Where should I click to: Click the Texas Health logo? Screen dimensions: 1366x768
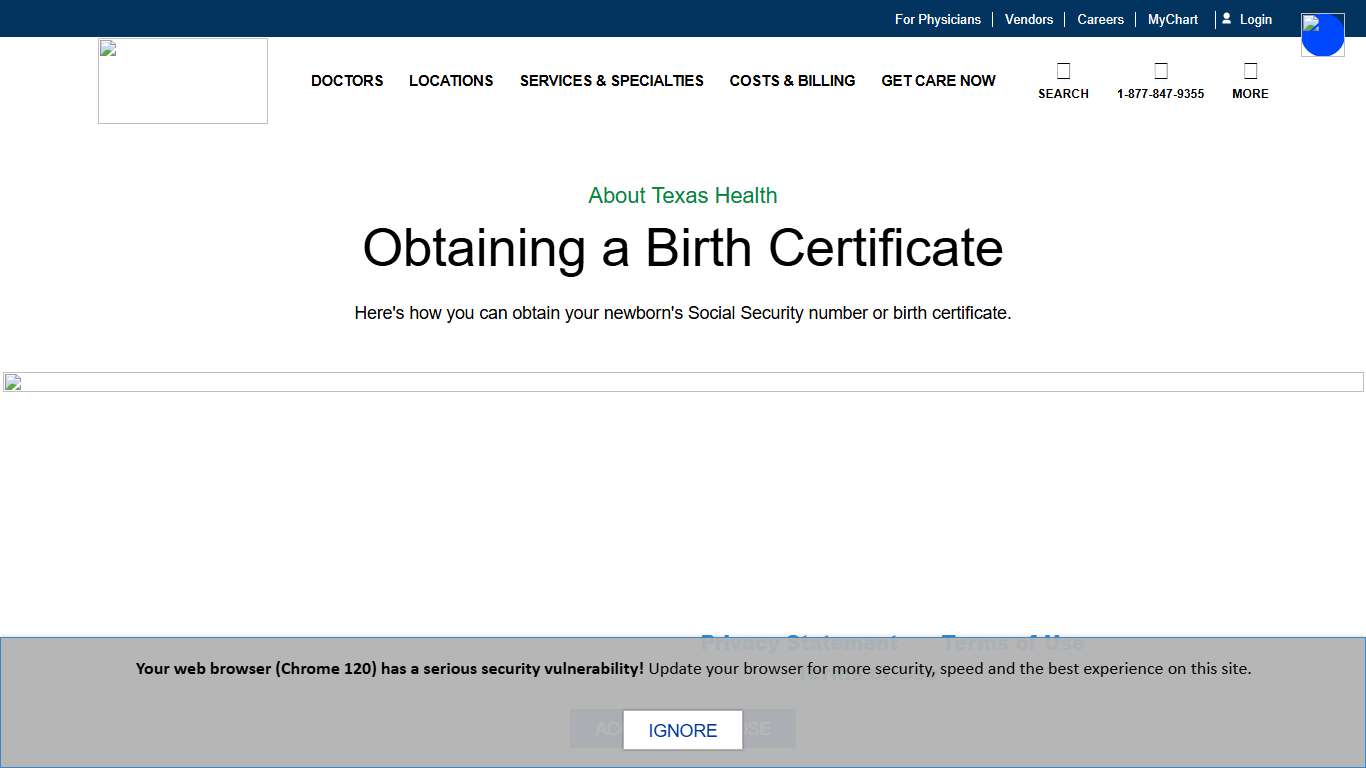pyautogui.click(x=182, y=80)
